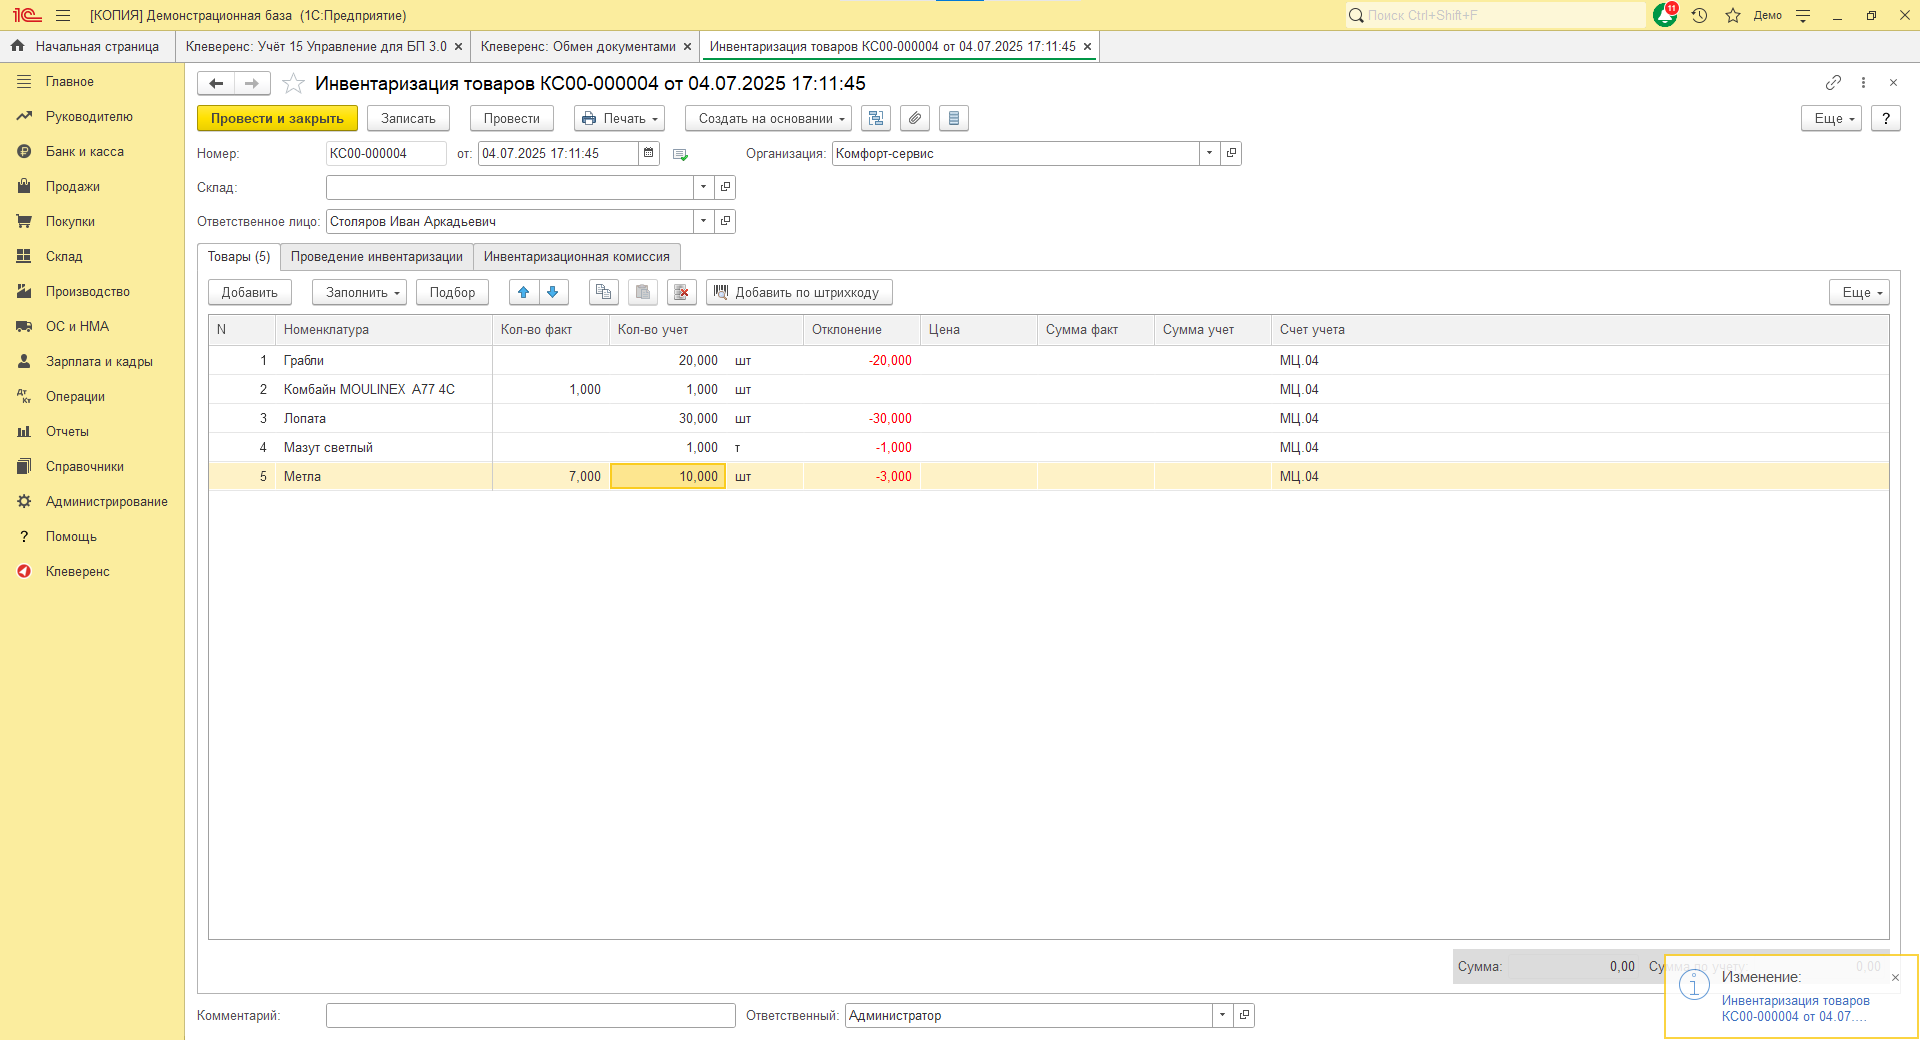Click Добавить по штрихкоду button
Image resolution: width=1920 pixels, height=1040 pixels.
tap(799, 292)
